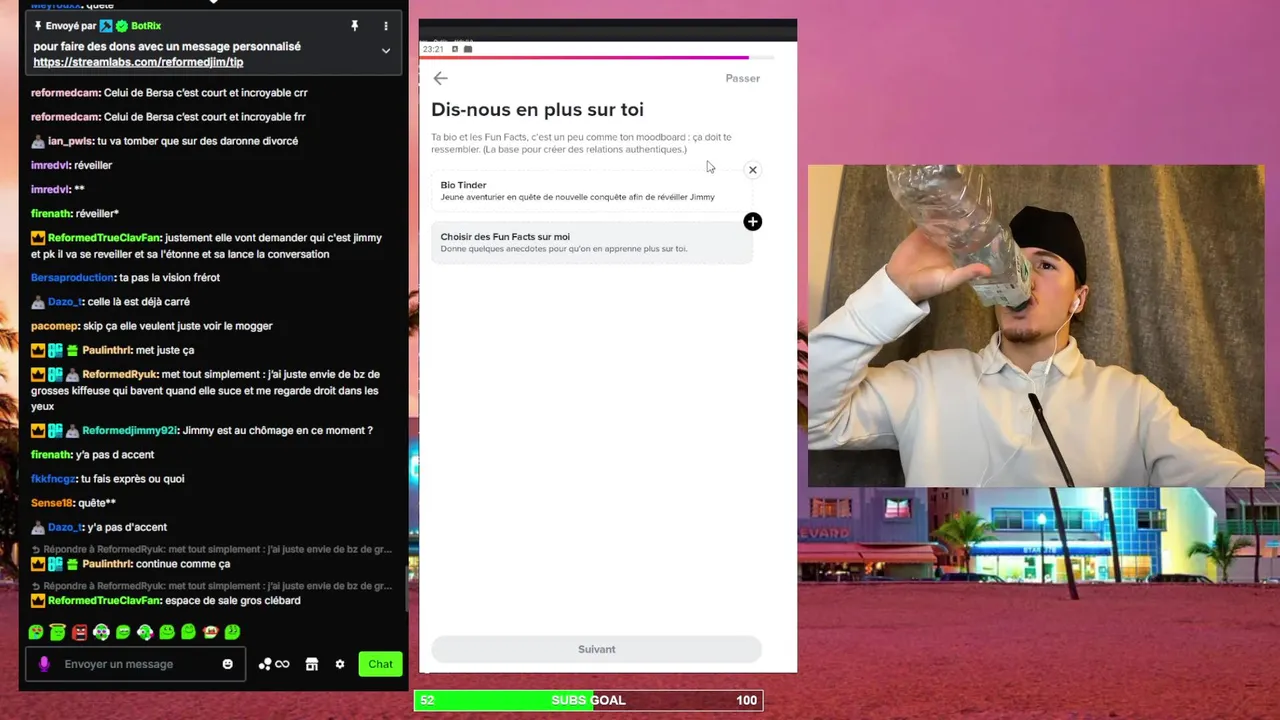Screen dimensions: 1280x720
Task: Click 'Dis-nous en plus sur toi' heading
Action: 537,110
